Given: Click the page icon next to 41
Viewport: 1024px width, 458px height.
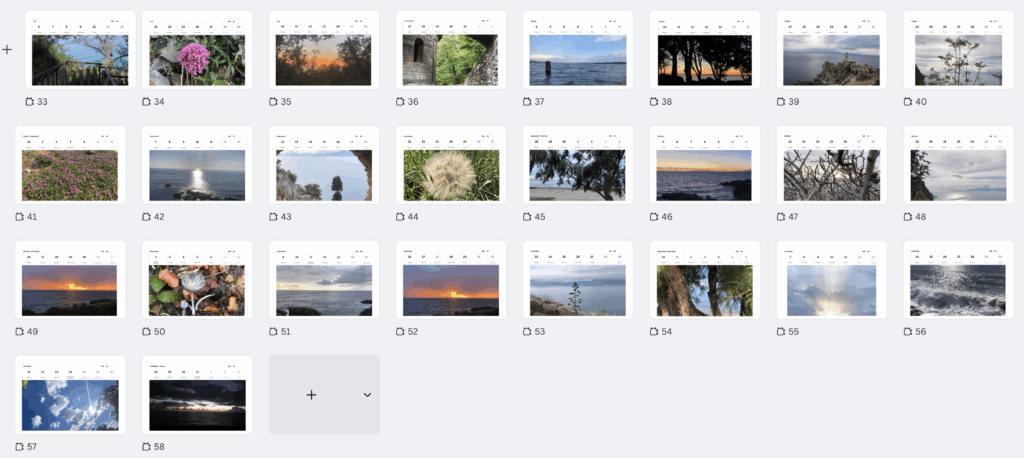Looking at the screenshot, I should click(20, 217).
